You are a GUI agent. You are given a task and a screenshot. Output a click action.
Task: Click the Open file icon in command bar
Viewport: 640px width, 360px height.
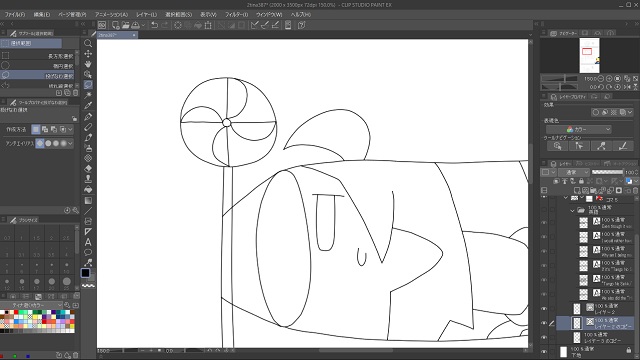125,25
